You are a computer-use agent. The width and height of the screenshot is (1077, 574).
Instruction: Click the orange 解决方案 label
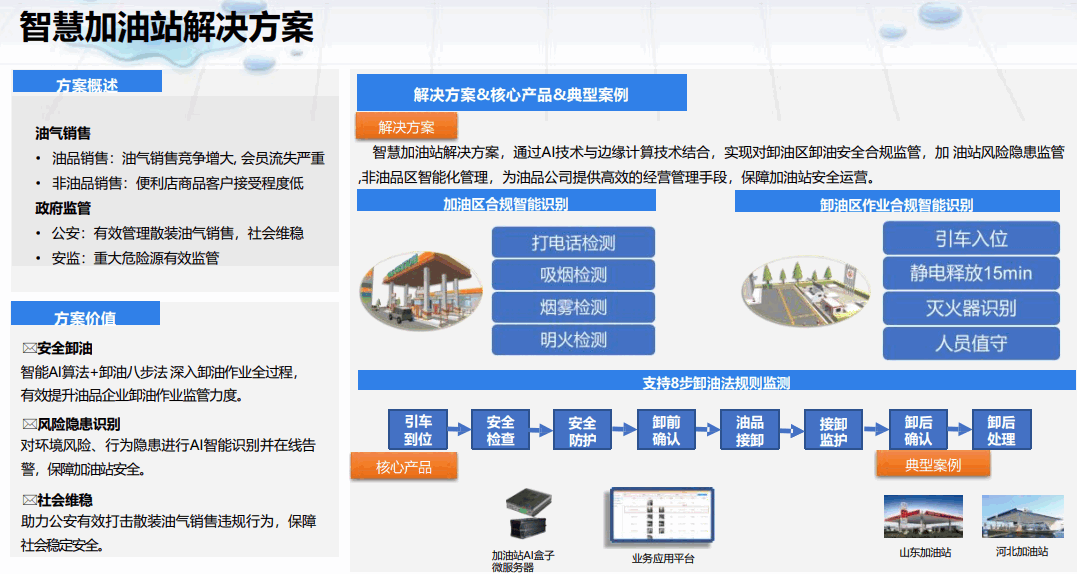(406, 127)
